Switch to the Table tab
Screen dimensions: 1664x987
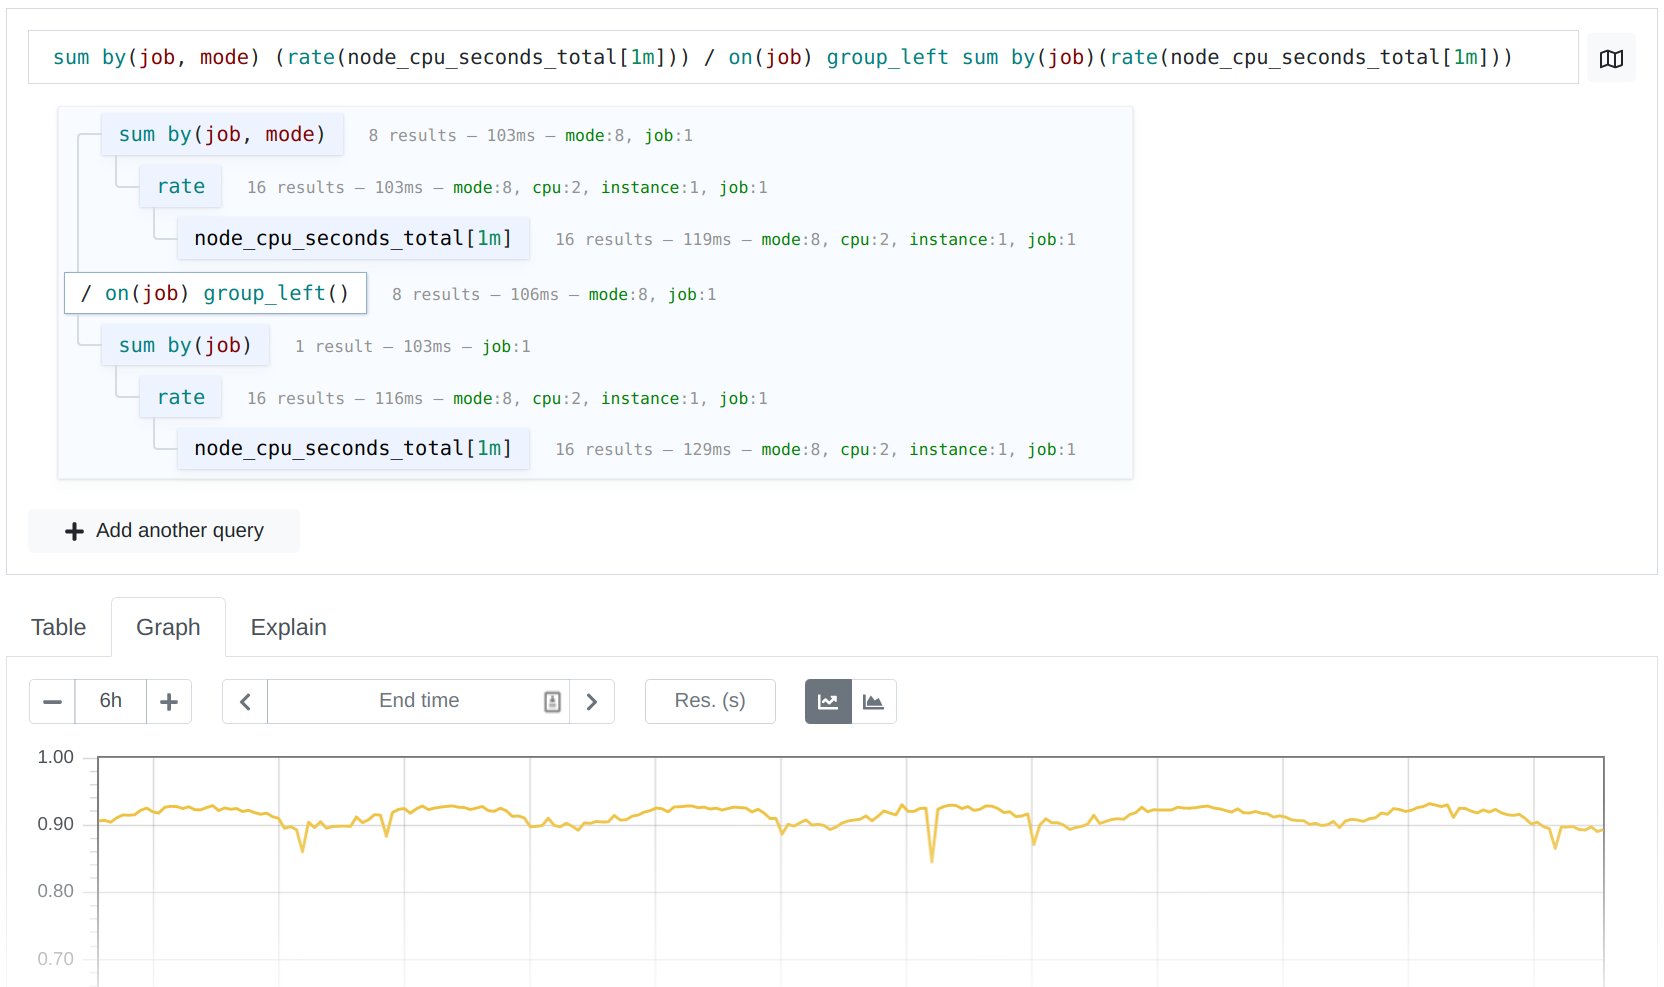(x=58, y=627)
